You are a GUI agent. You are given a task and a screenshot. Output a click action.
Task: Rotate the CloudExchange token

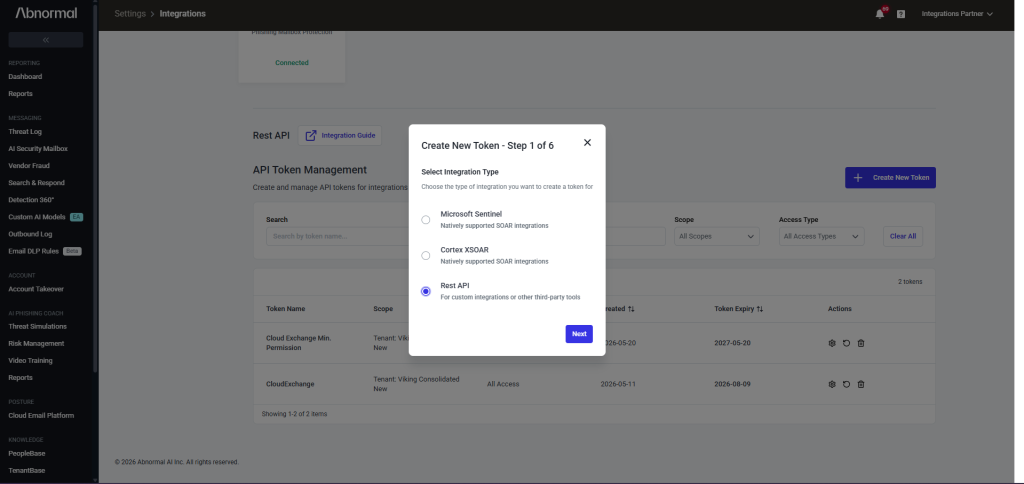pyautogui.click(x=846, y=384)
